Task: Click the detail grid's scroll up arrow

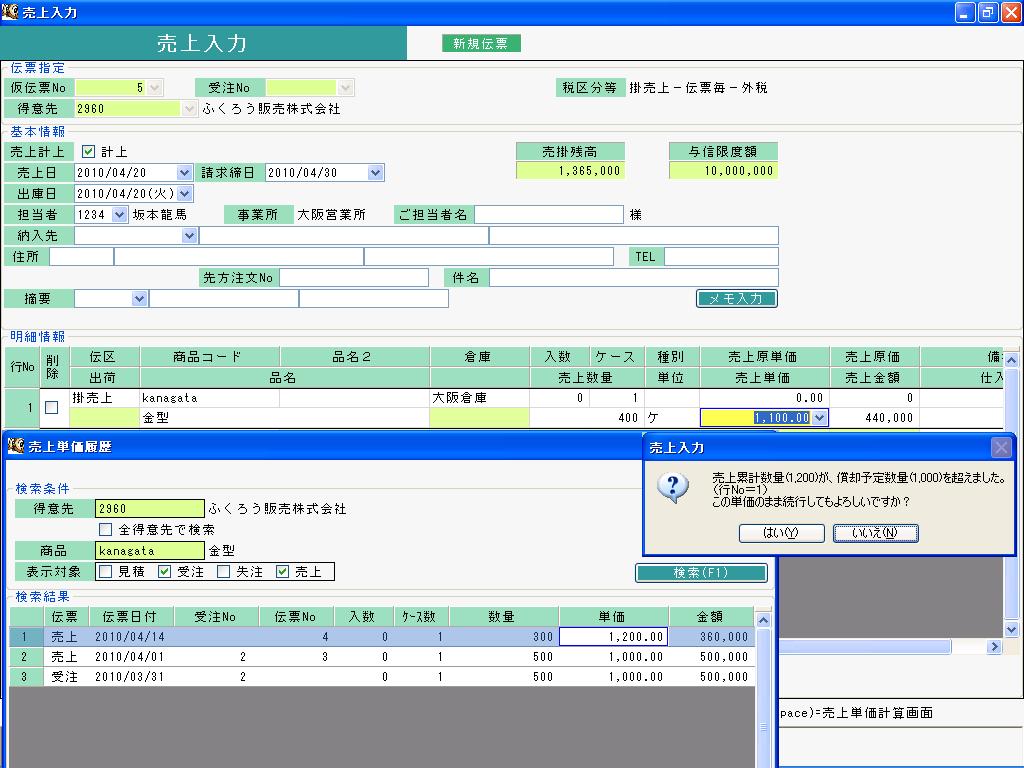Action: [x=1011, y=360]
